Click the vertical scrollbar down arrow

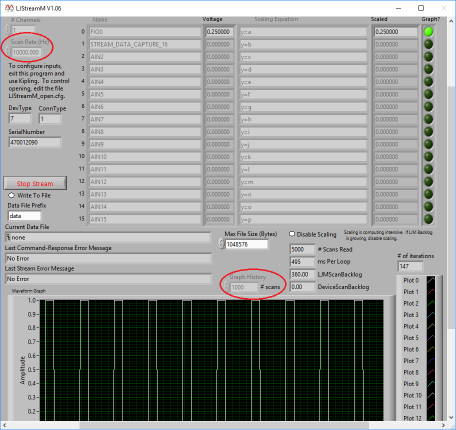pyautogui.click(x=452, y=417)
